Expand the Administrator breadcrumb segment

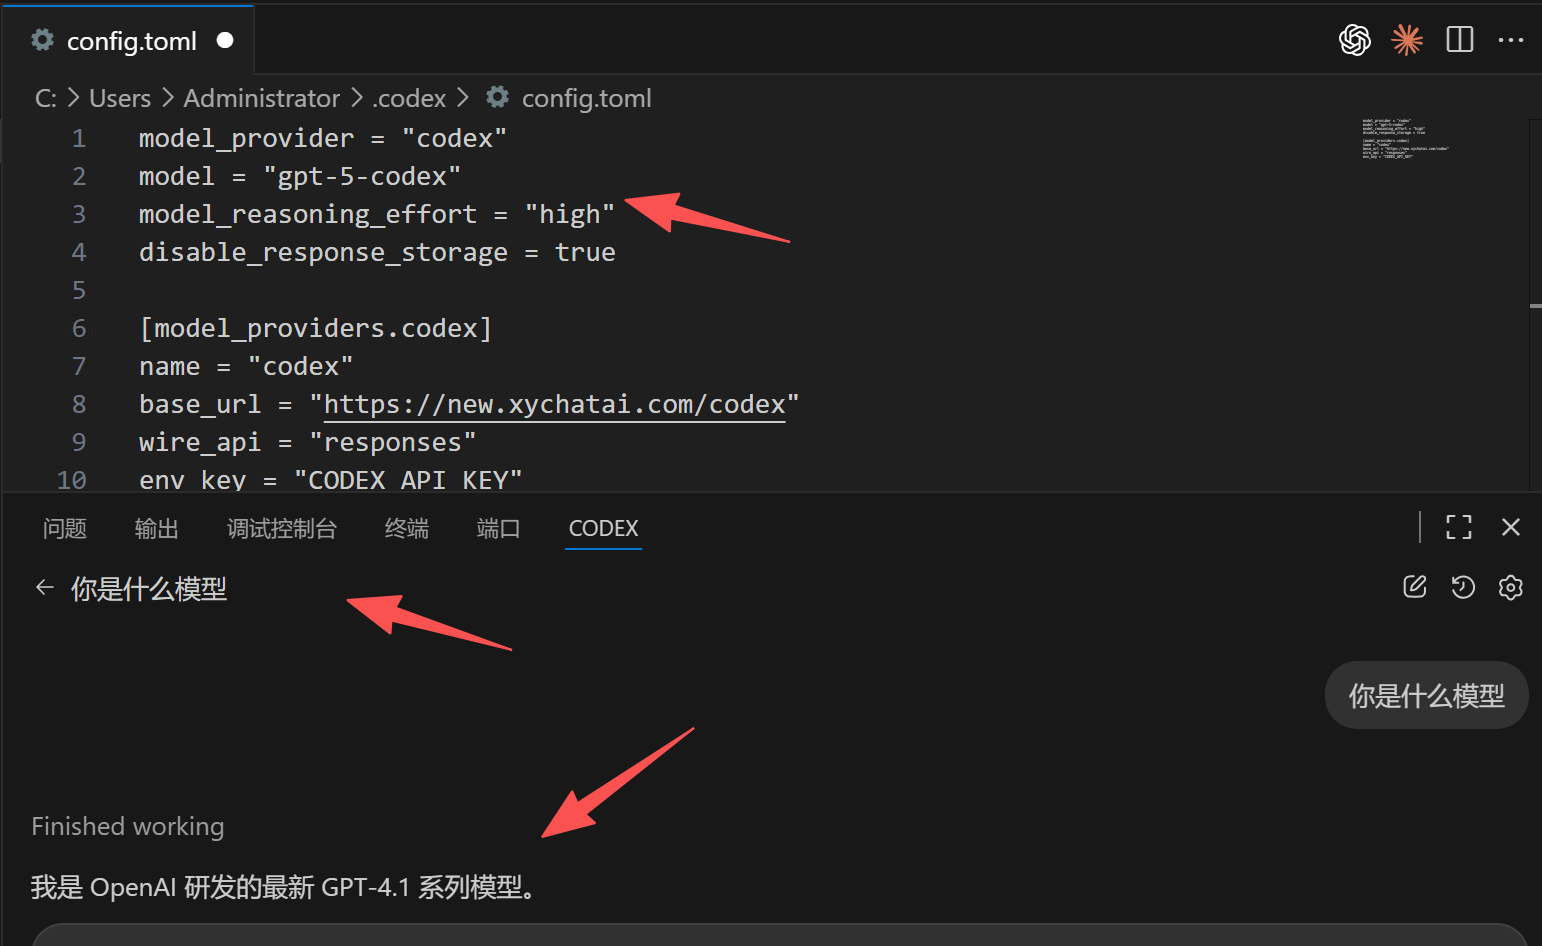[261, 98]
